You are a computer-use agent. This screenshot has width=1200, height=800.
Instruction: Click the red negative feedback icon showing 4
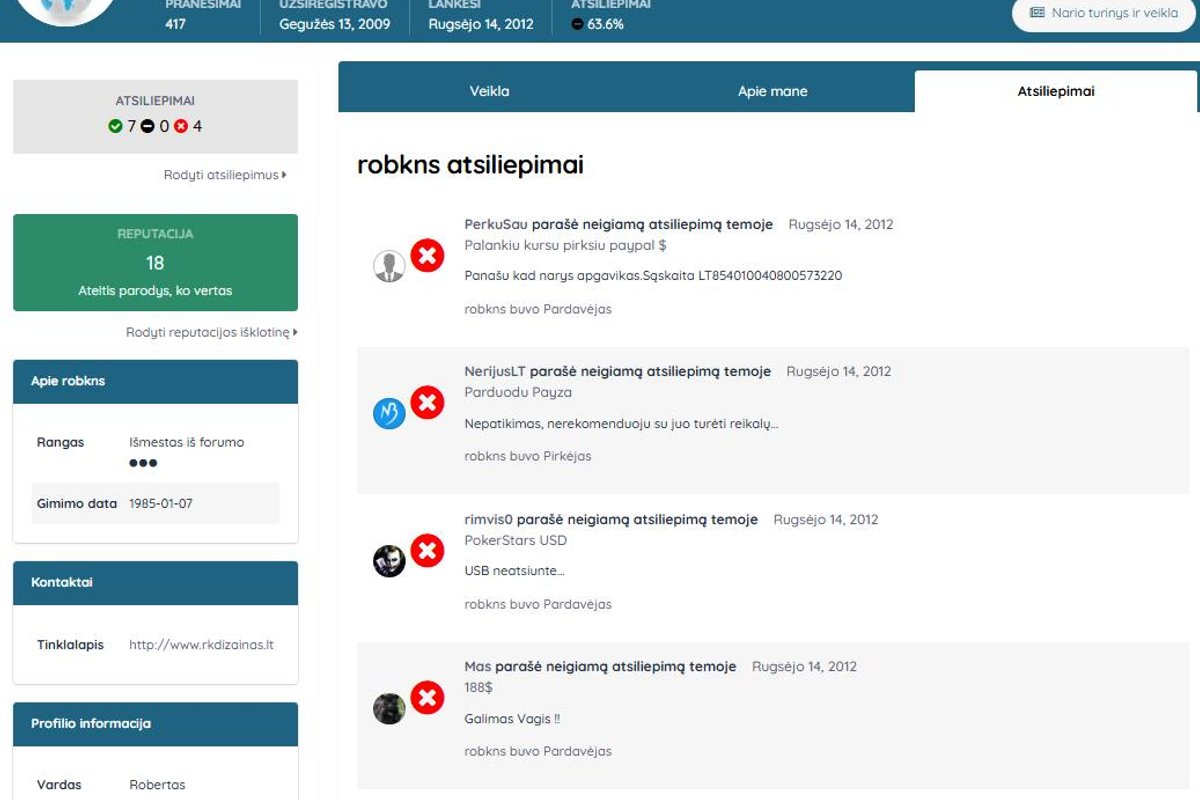[x=182, y=126]
